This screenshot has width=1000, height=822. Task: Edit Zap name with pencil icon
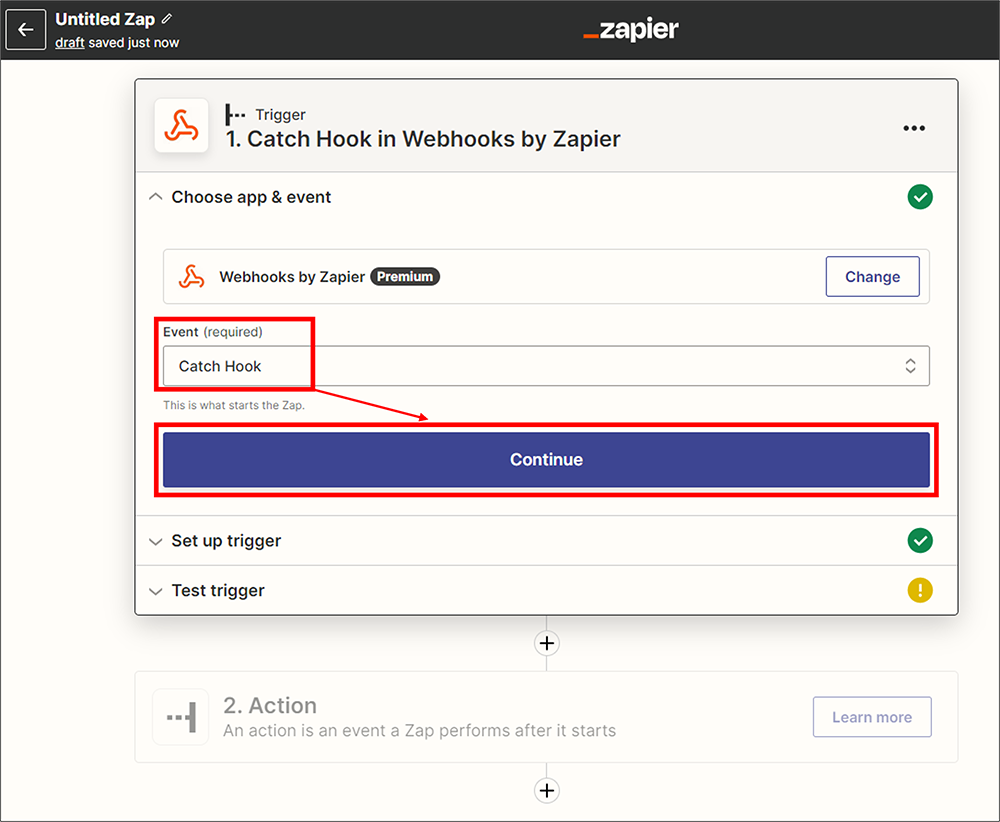[x=167, y=19]
